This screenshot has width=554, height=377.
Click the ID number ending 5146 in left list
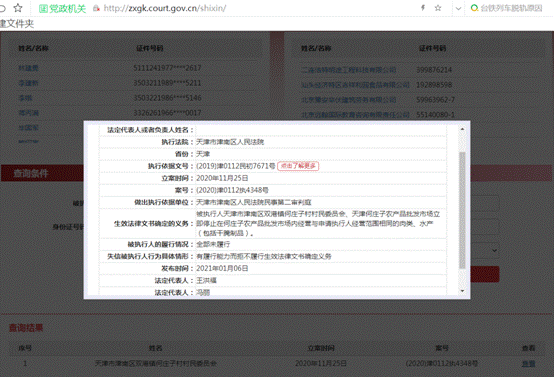pos(167,98)
